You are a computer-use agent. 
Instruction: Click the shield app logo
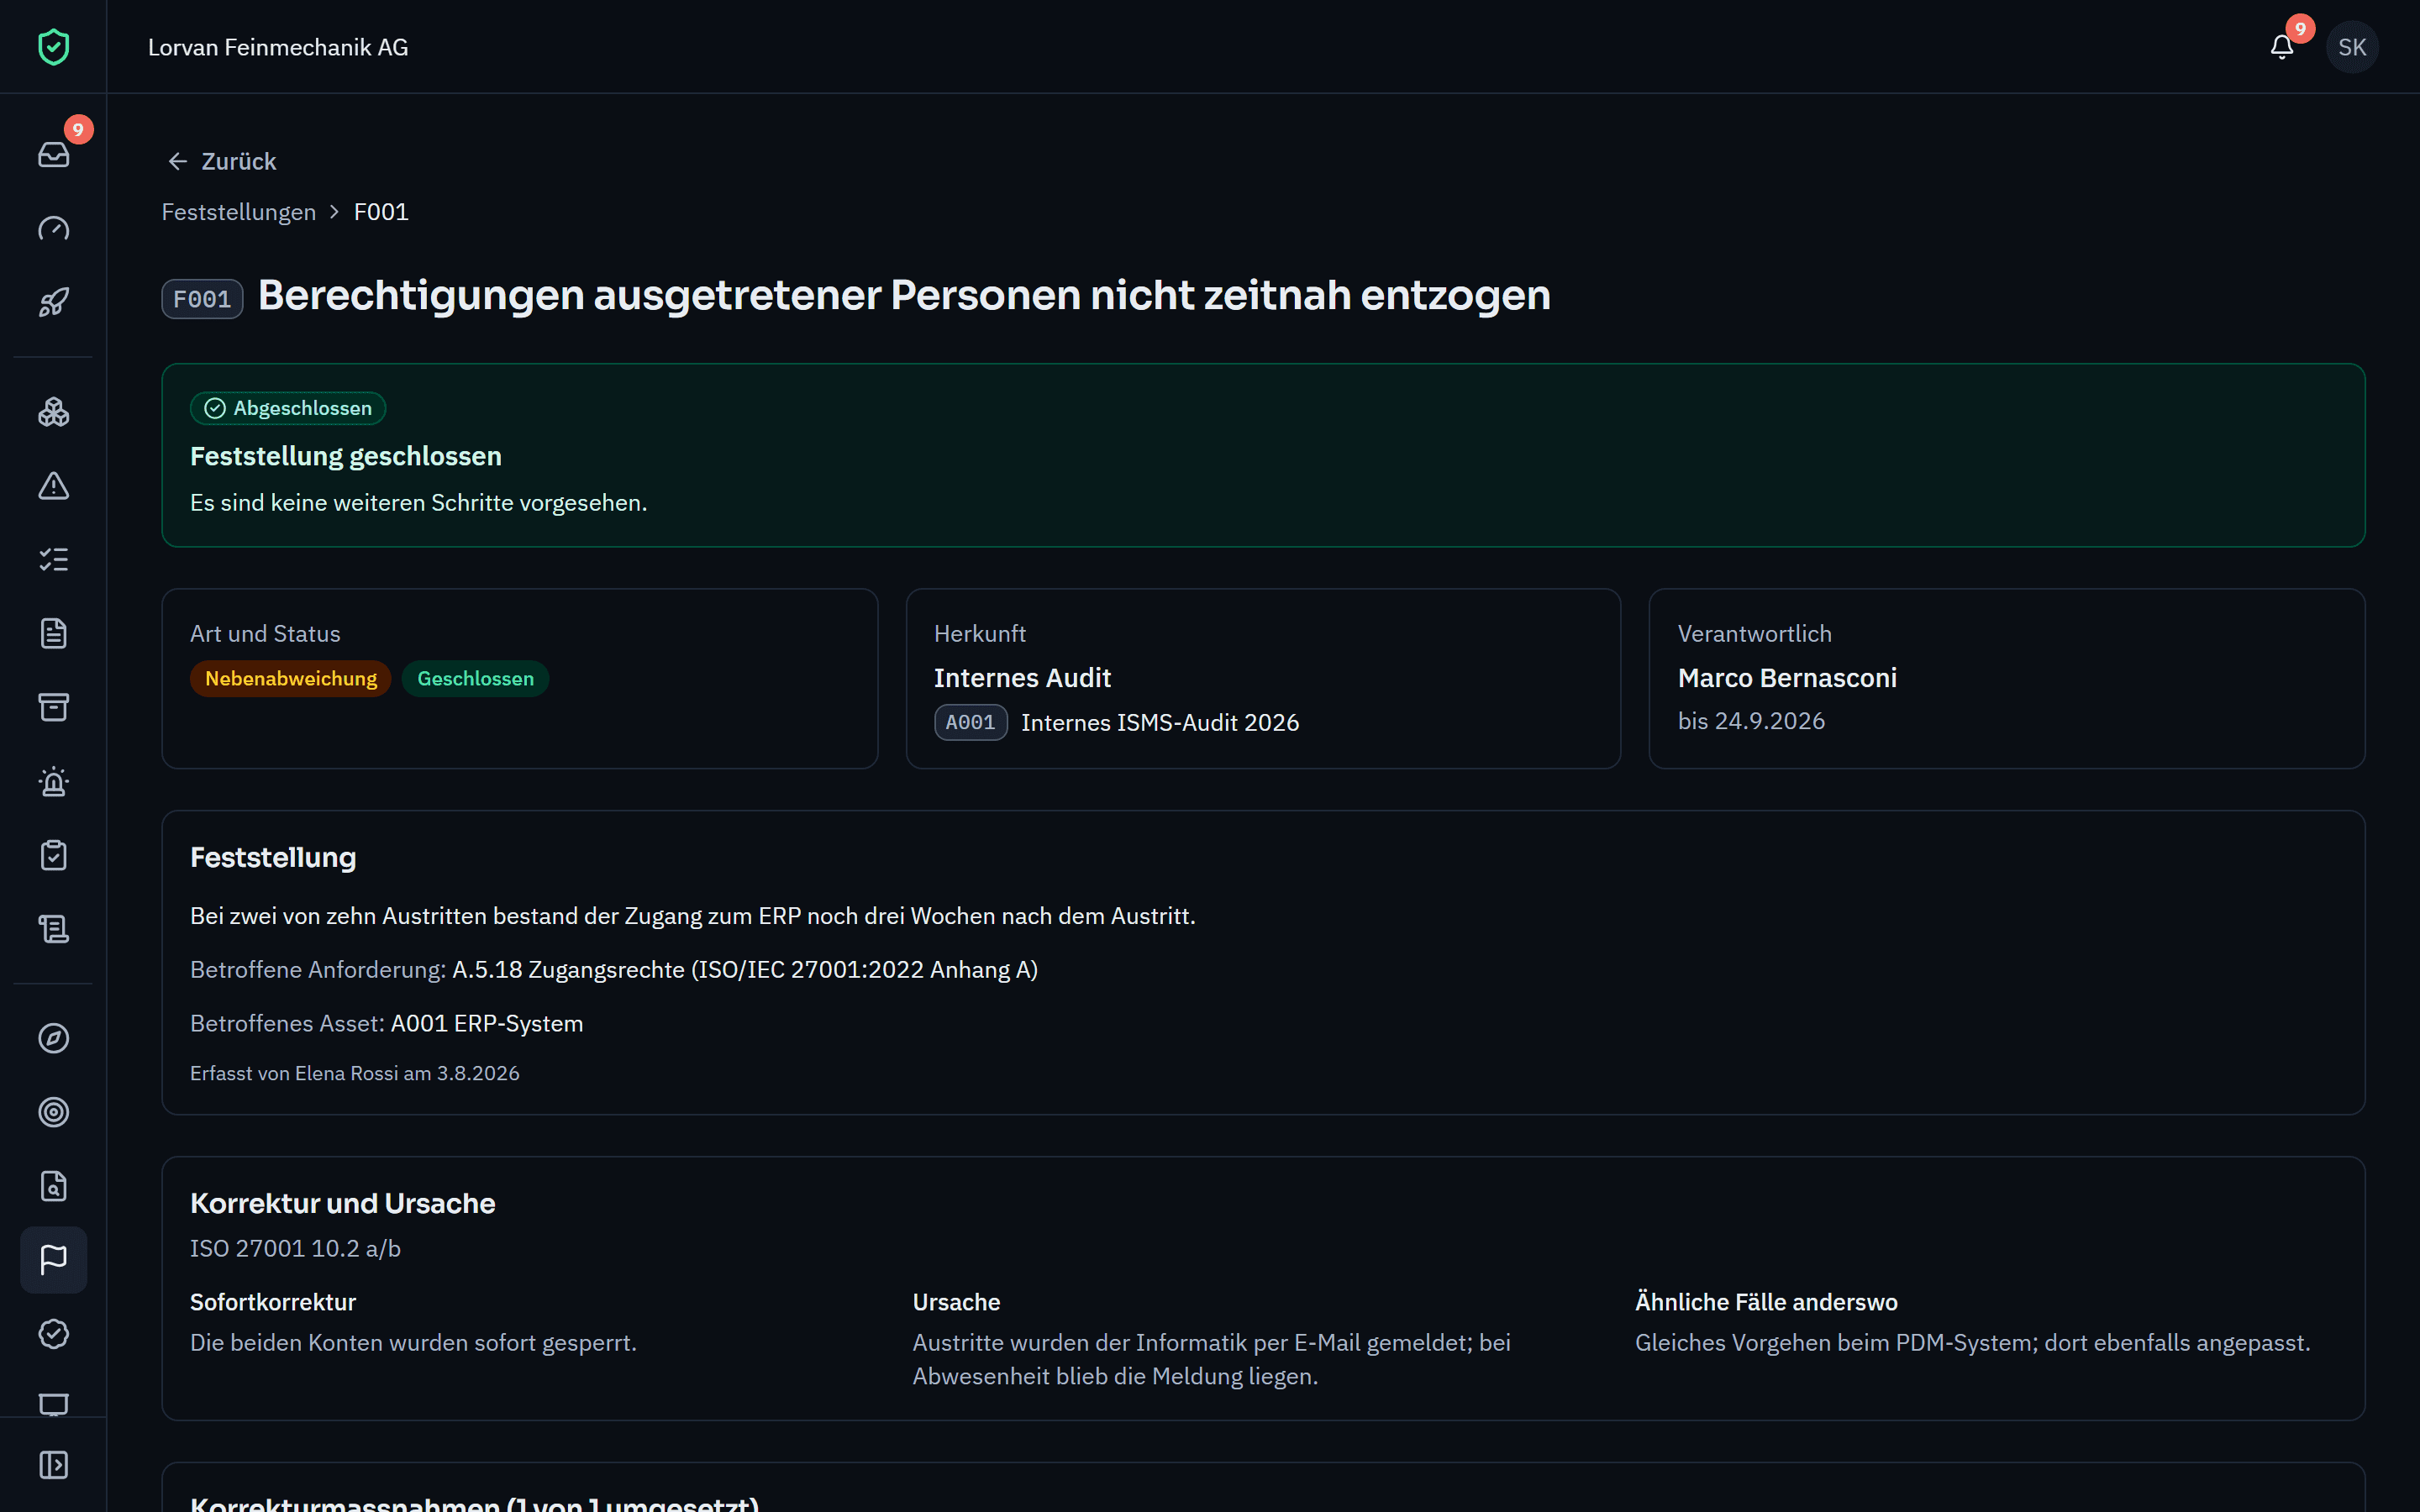click(x=53, y=47)
